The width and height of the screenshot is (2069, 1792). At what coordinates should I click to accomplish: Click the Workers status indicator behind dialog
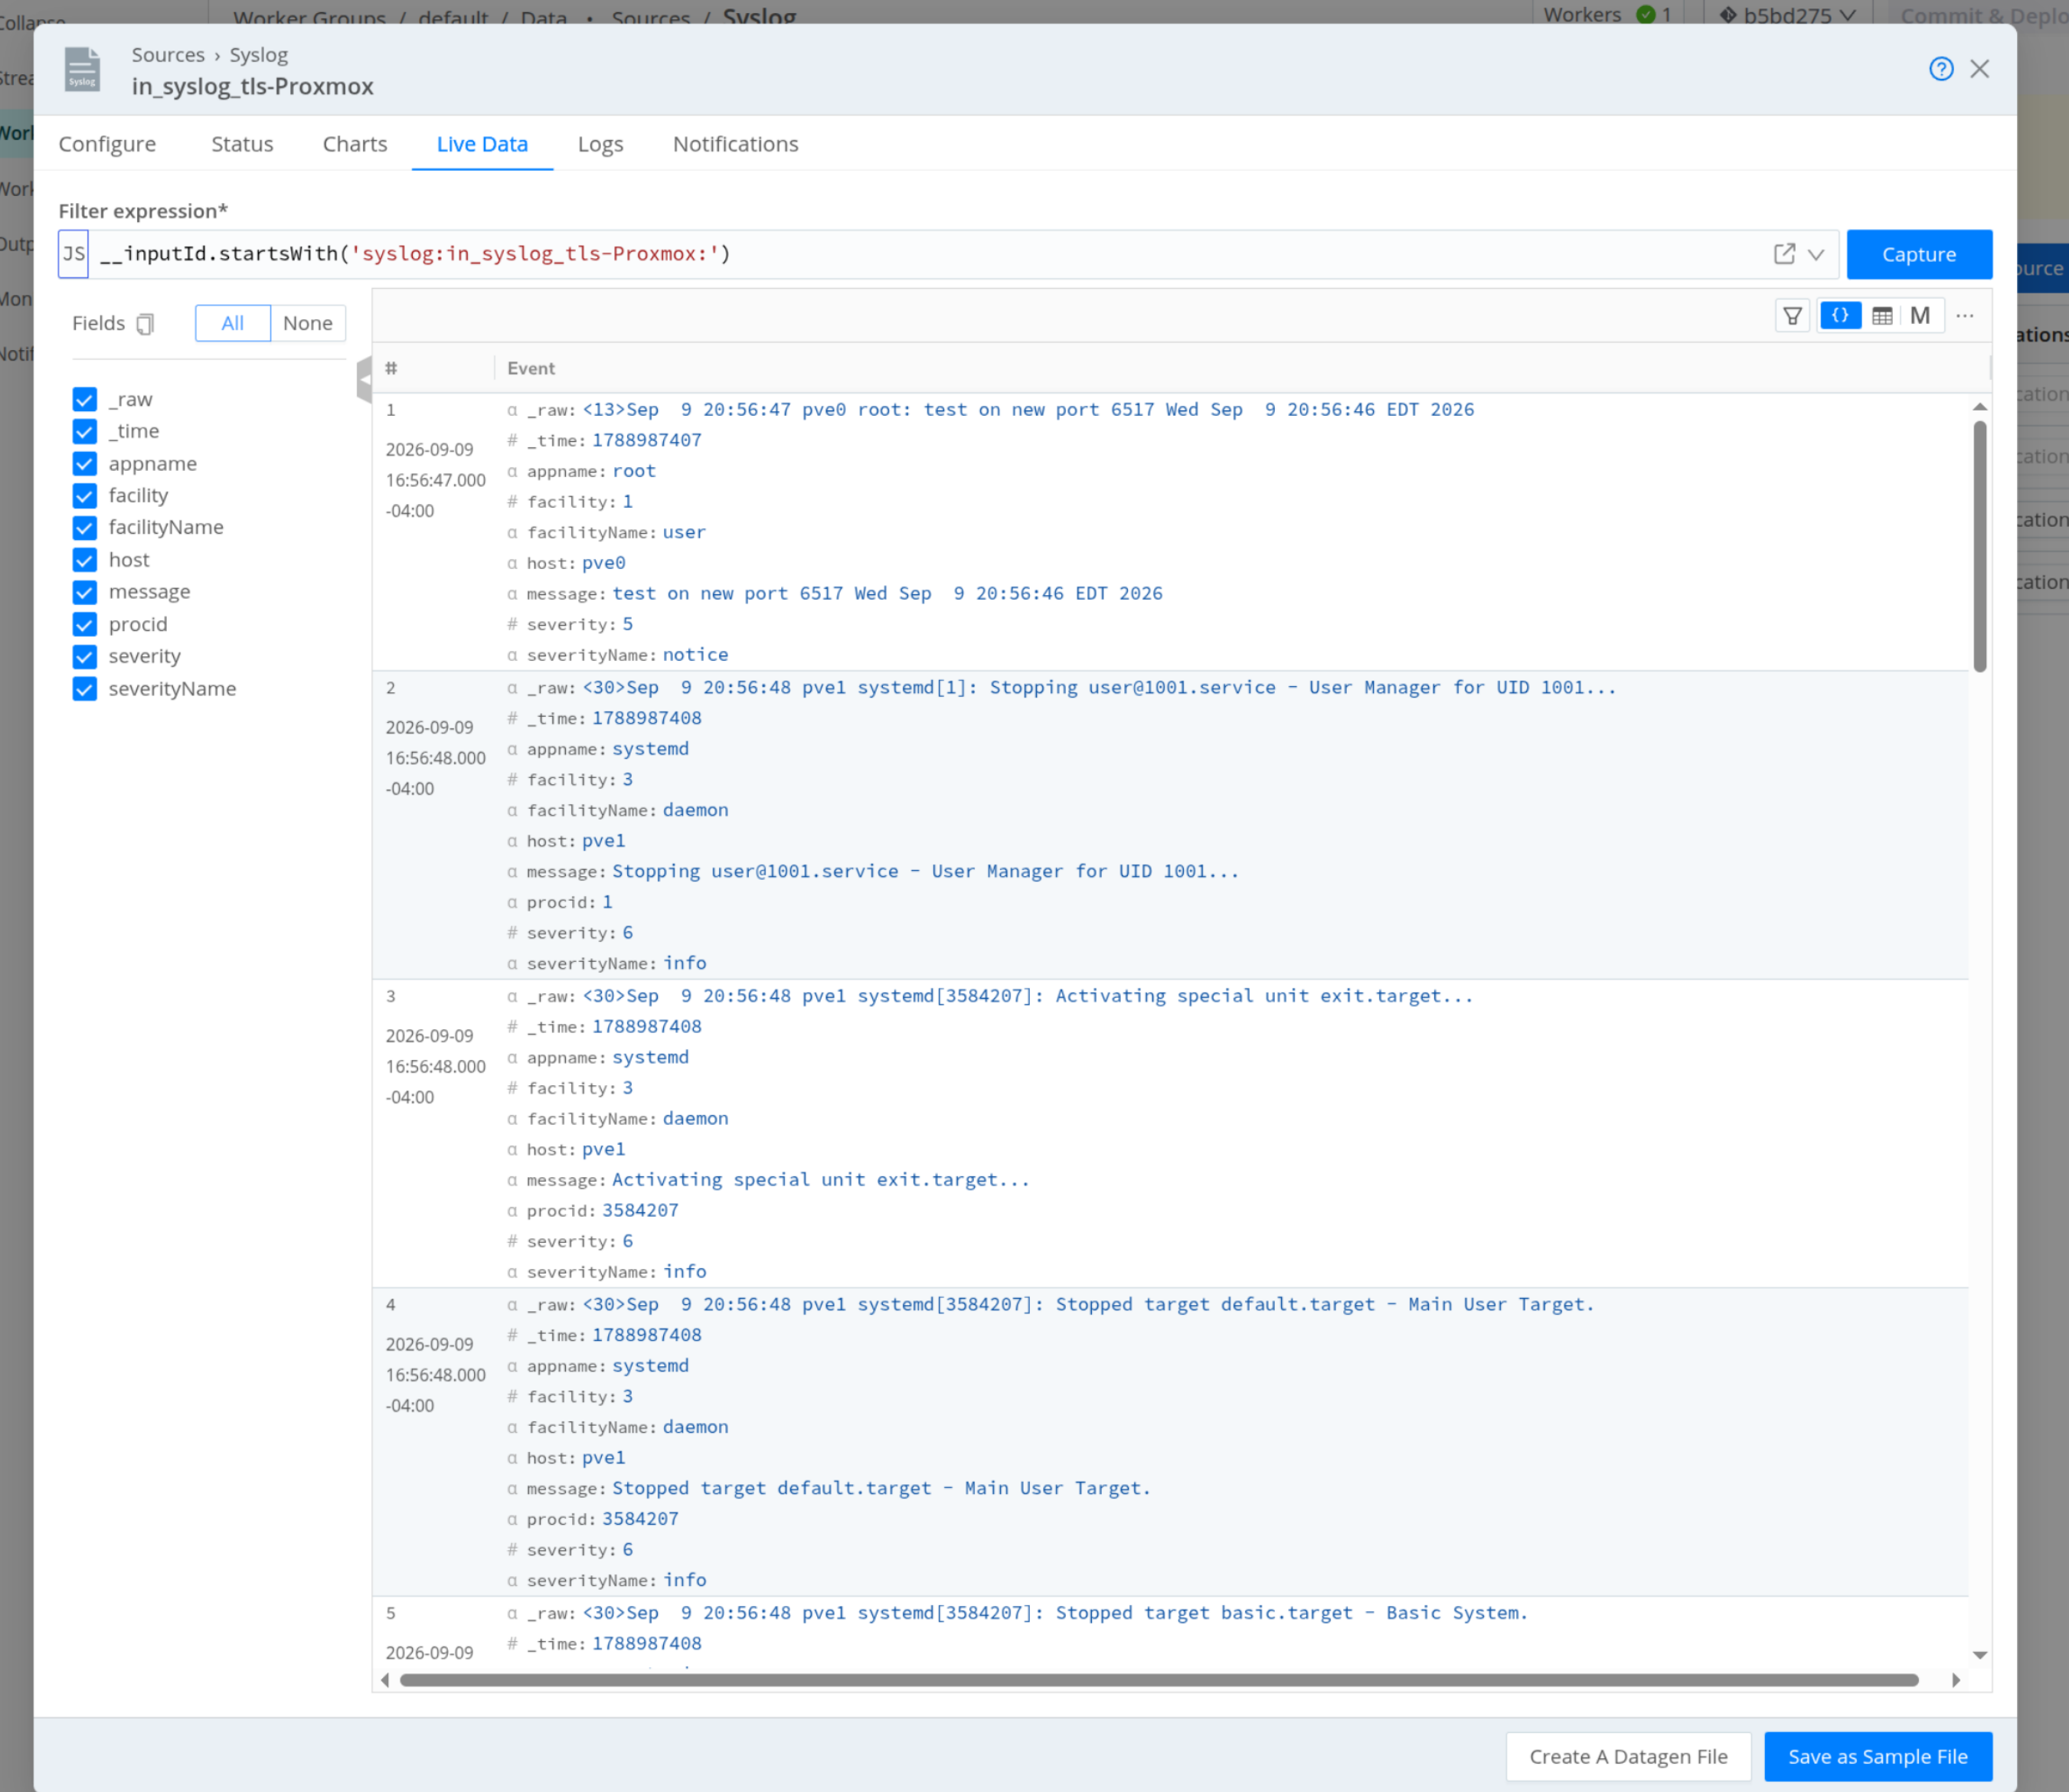[x=1607, y=14]
